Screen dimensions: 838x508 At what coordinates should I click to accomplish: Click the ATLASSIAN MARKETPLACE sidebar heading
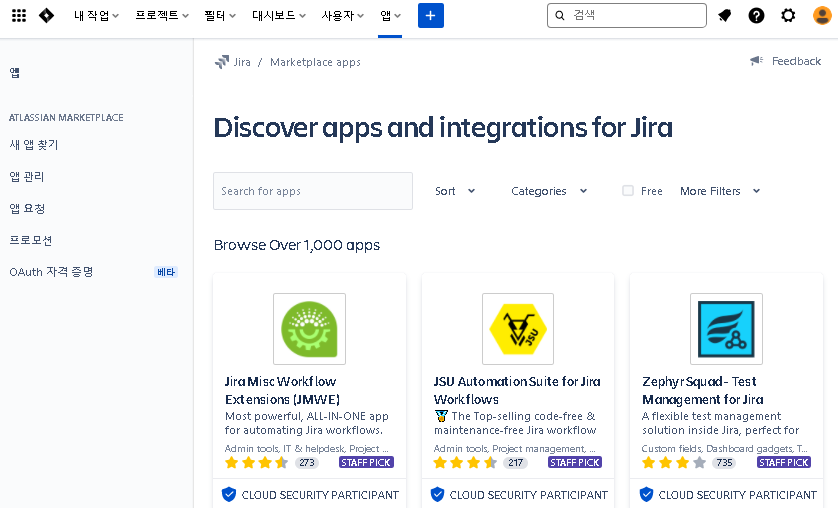point(66,118)
